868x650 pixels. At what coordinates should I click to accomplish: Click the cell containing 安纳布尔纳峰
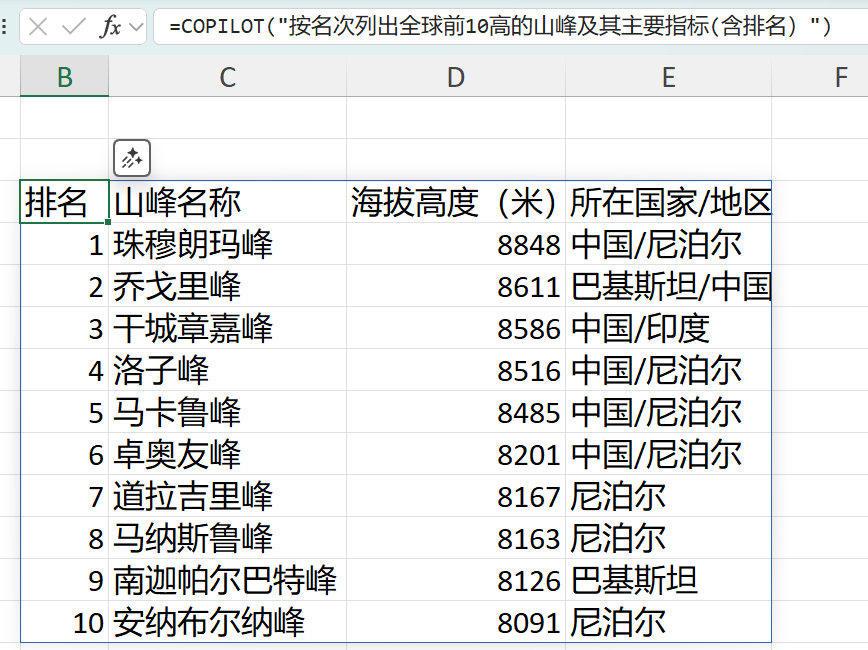click(227, 623)
